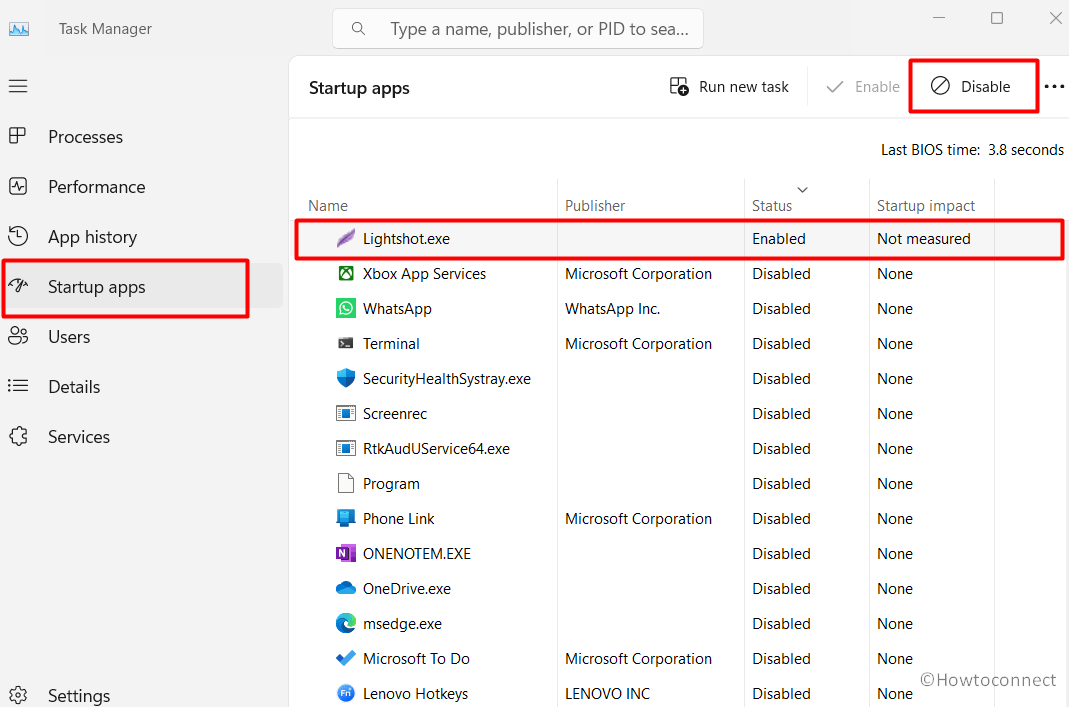Open the Details page
Screen dimensions: 1069x707
coord(74,387)
